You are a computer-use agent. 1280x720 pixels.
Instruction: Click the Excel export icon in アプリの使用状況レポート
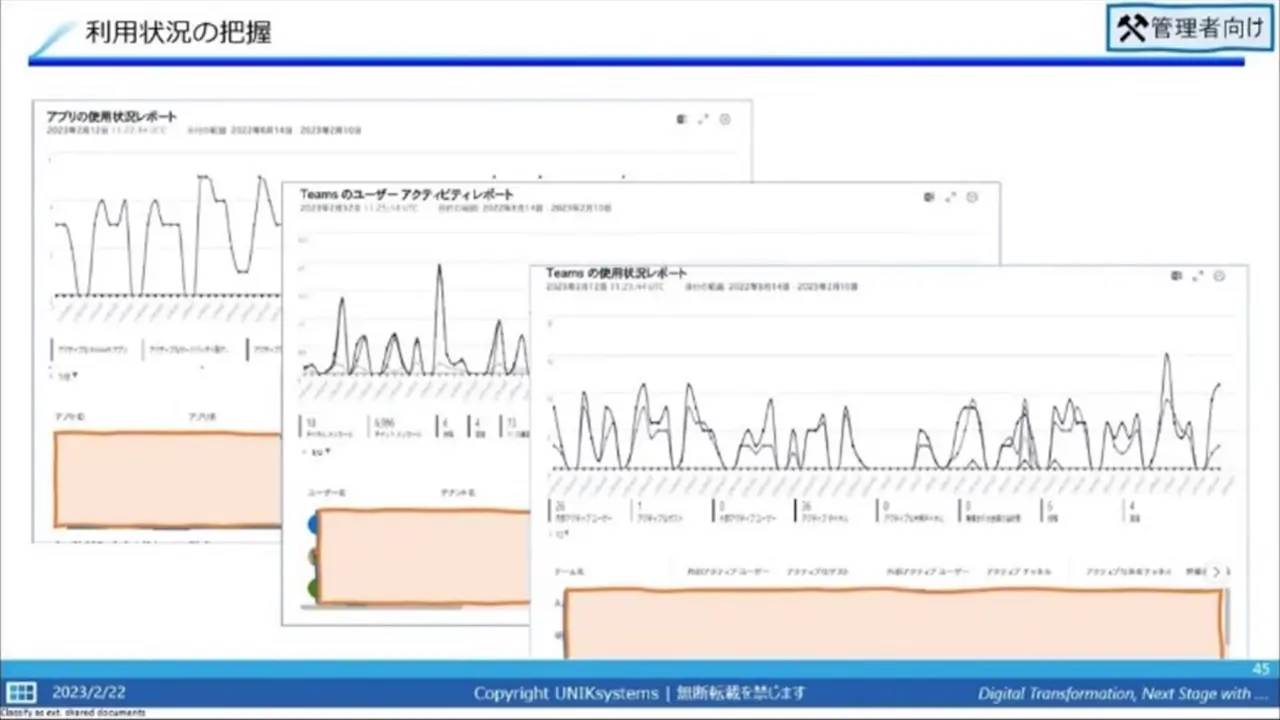[x=681, y=119]
